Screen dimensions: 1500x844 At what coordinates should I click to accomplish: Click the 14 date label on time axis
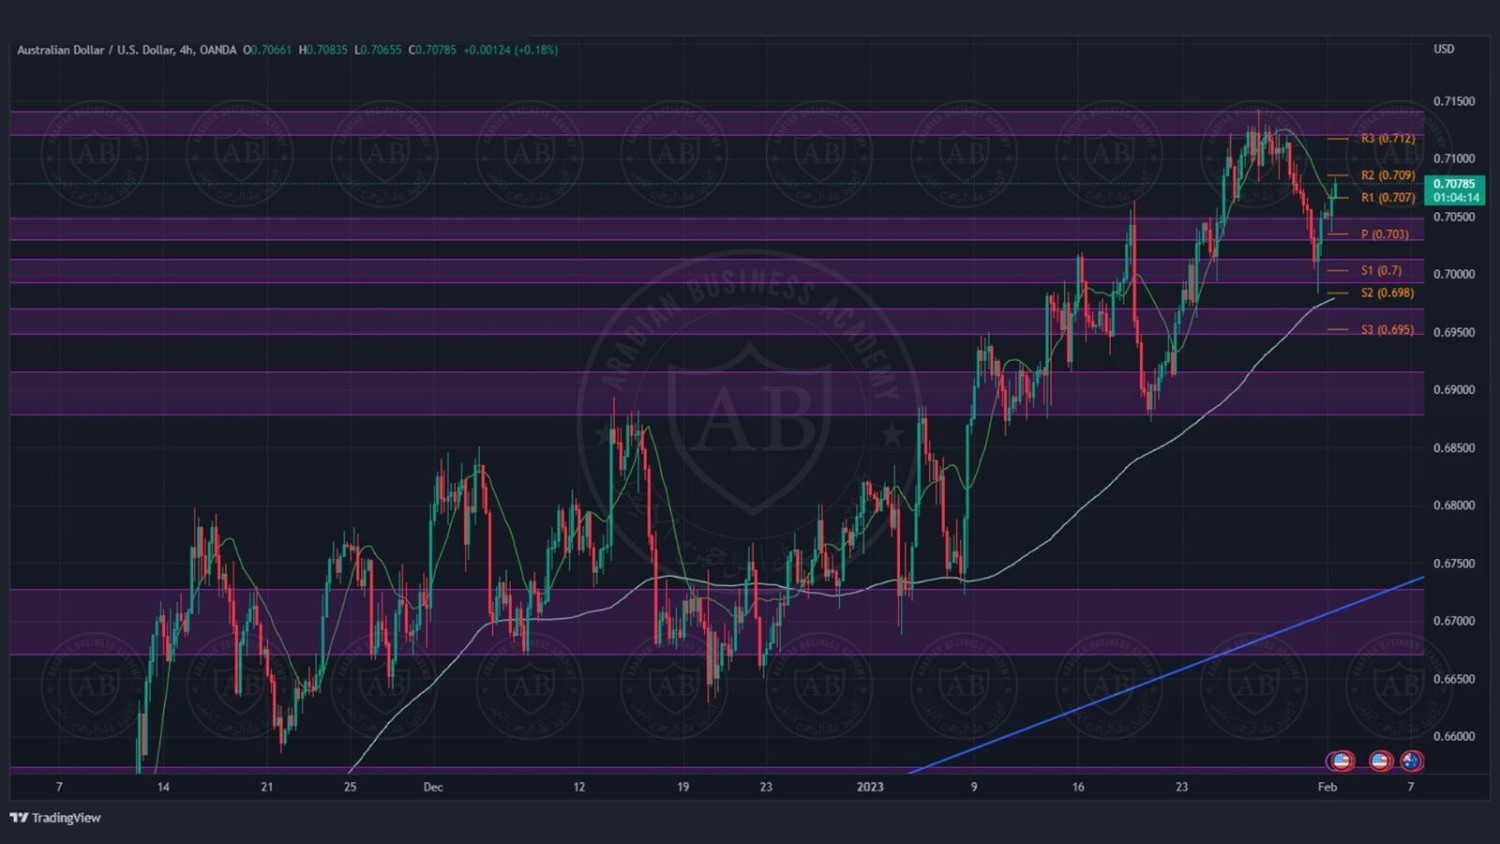163,787
